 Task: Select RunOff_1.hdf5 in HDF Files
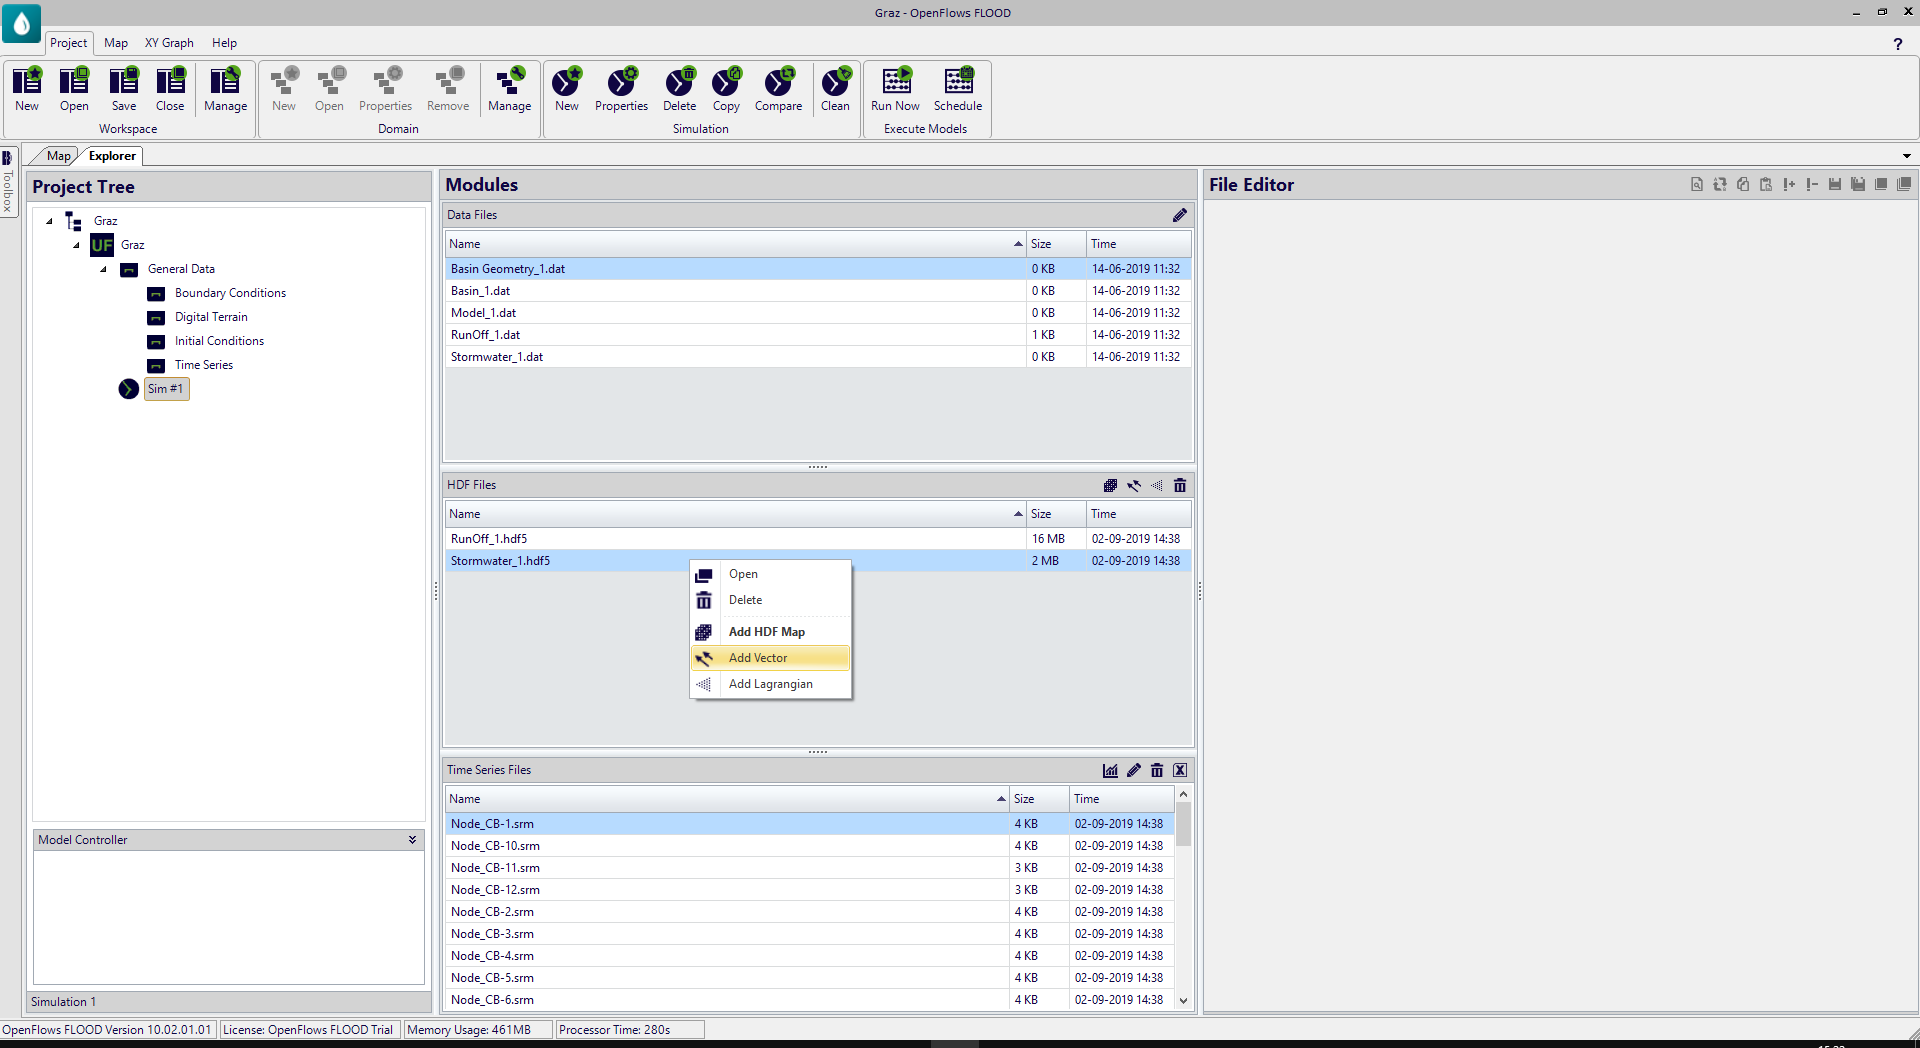click(818, 539)
